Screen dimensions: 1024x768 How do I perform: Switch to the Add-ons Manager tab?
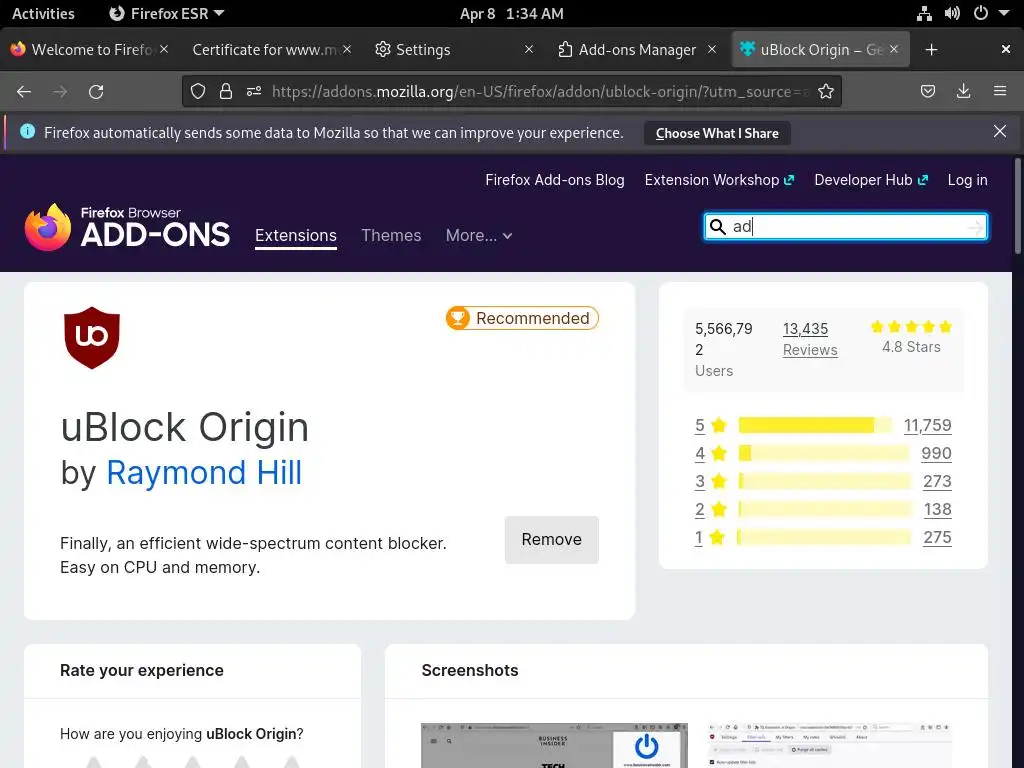click(x=637, y=50)
